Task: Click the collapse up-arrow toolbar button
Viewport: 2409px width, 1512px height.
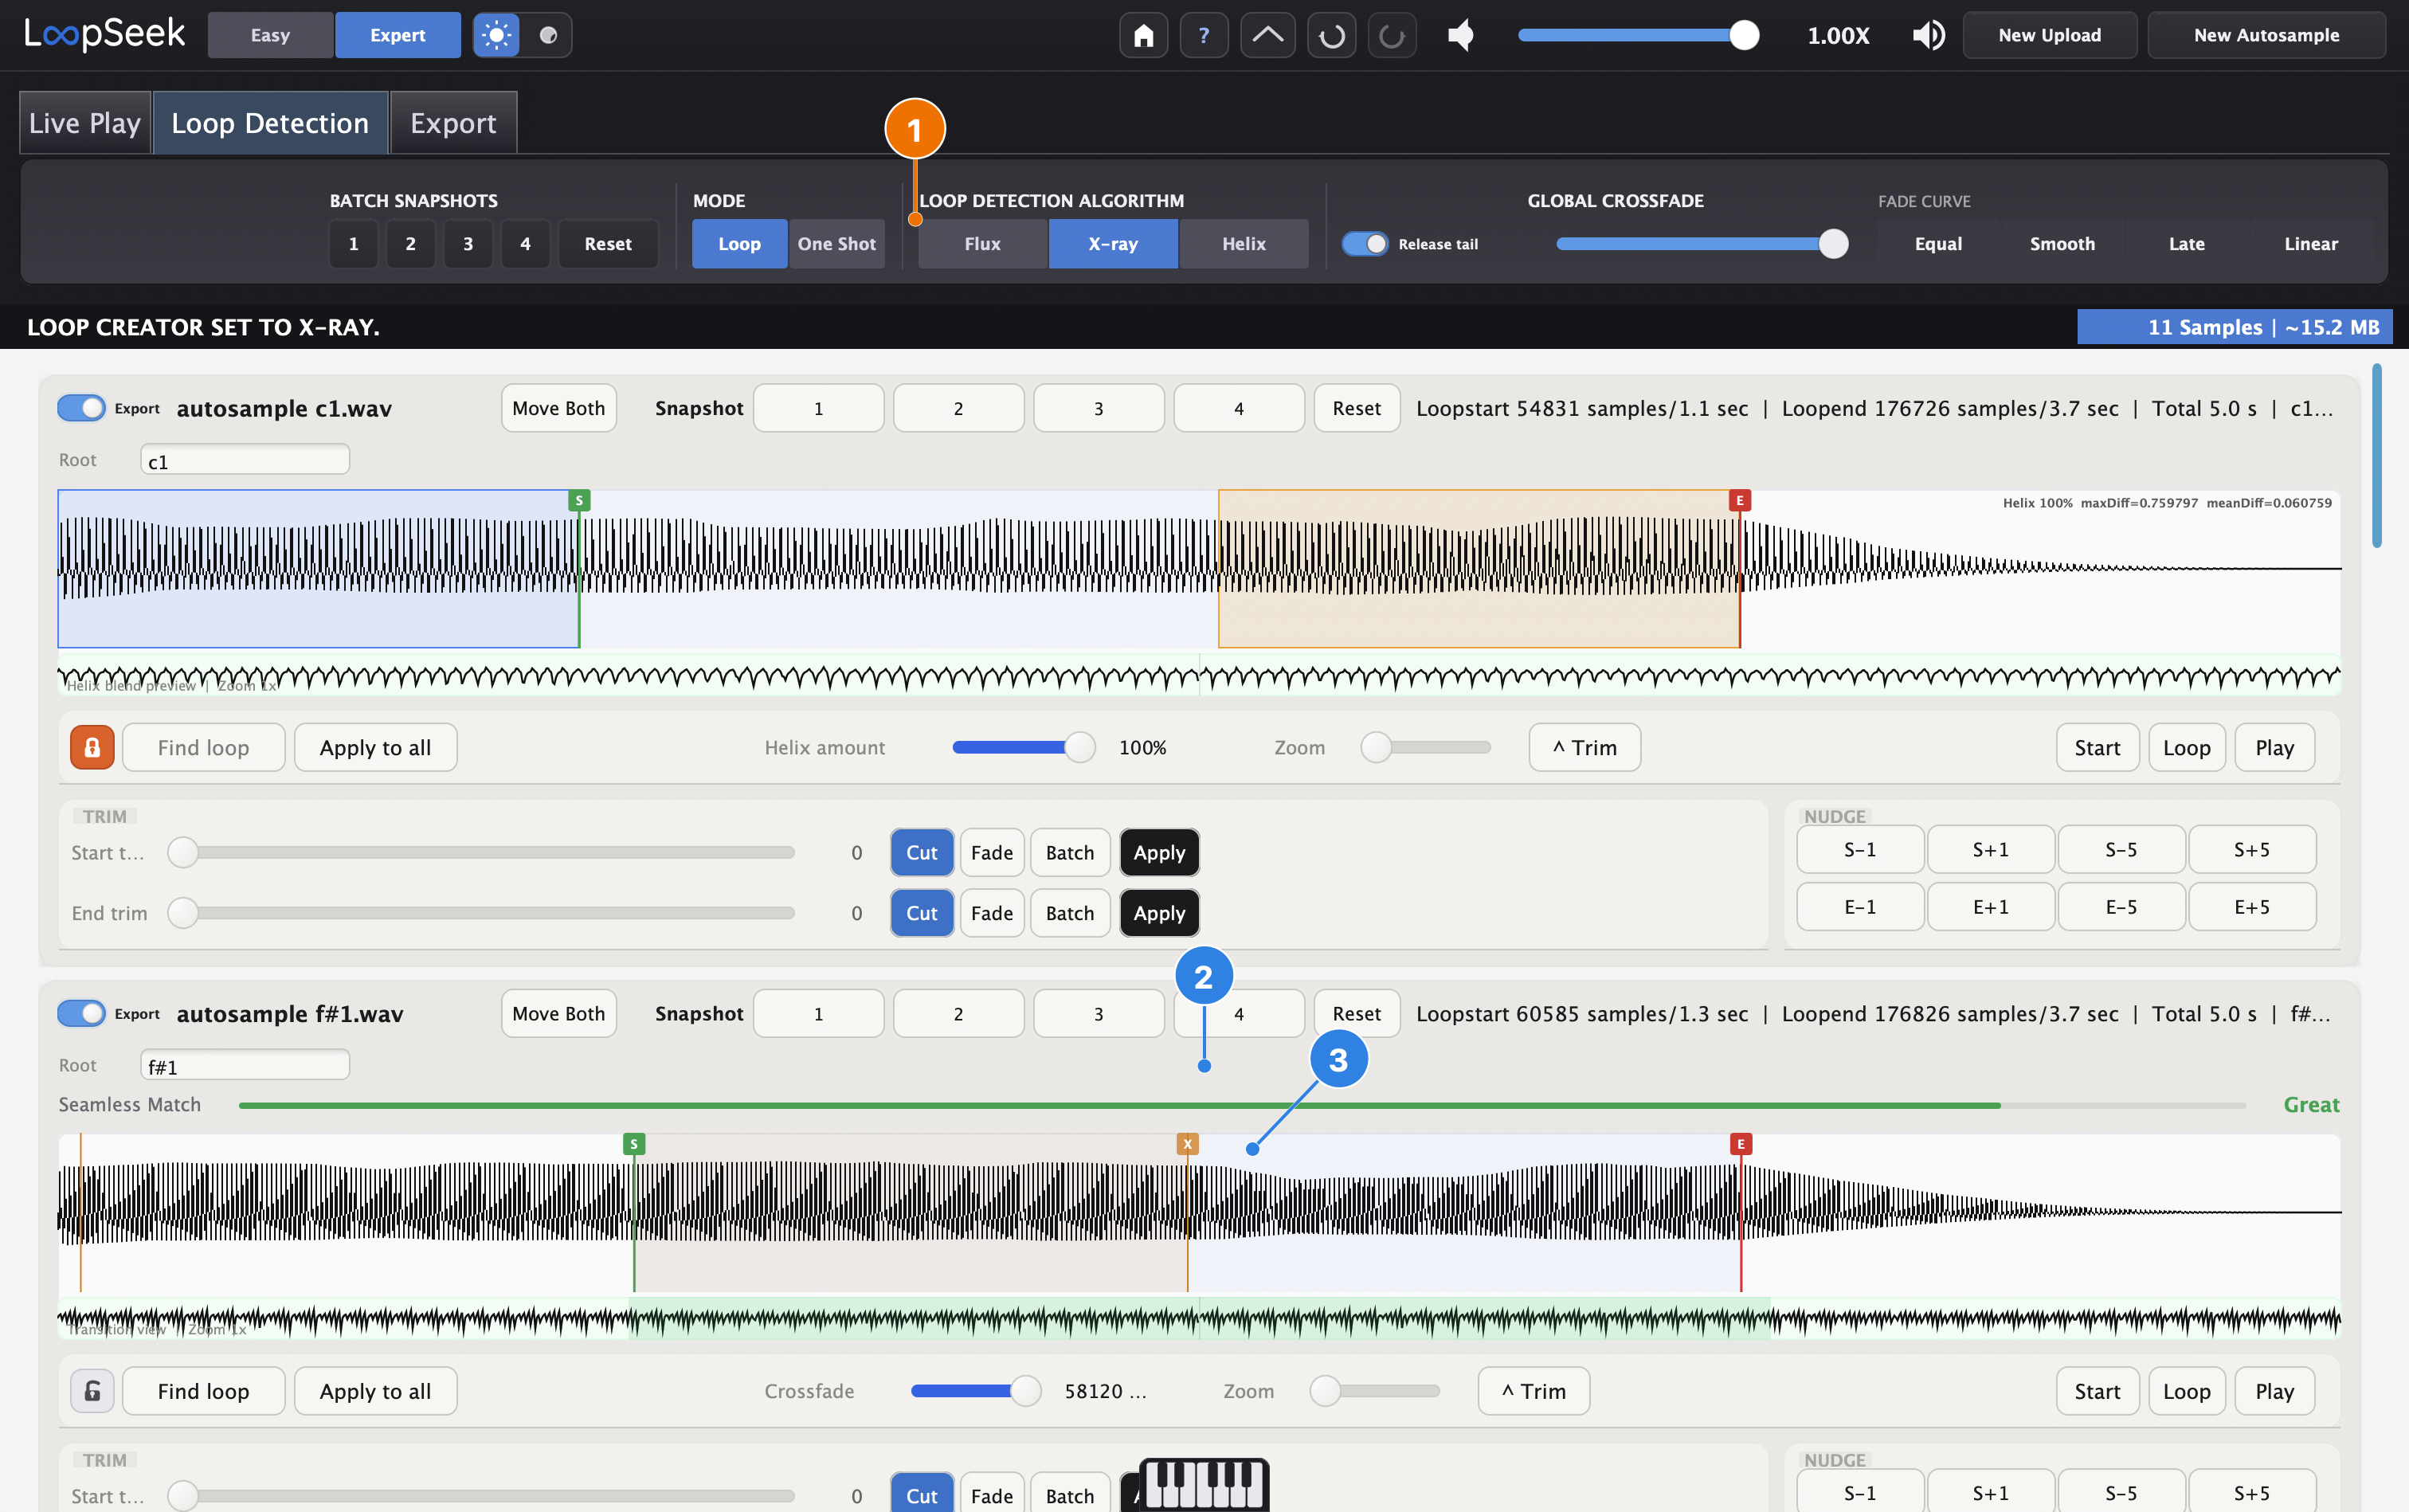Action: [1267, 35]
